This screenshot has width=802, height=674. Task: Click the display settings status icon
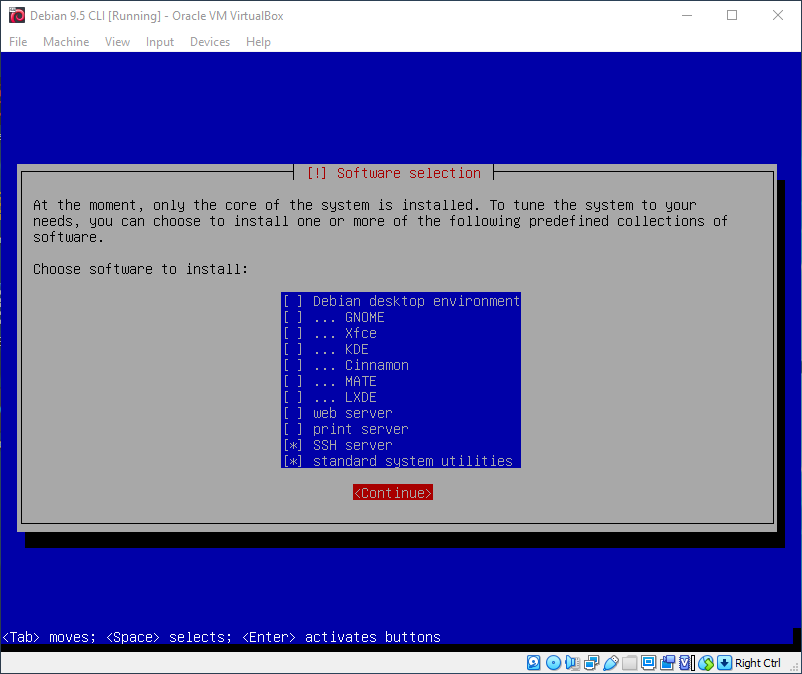(649, 663)
